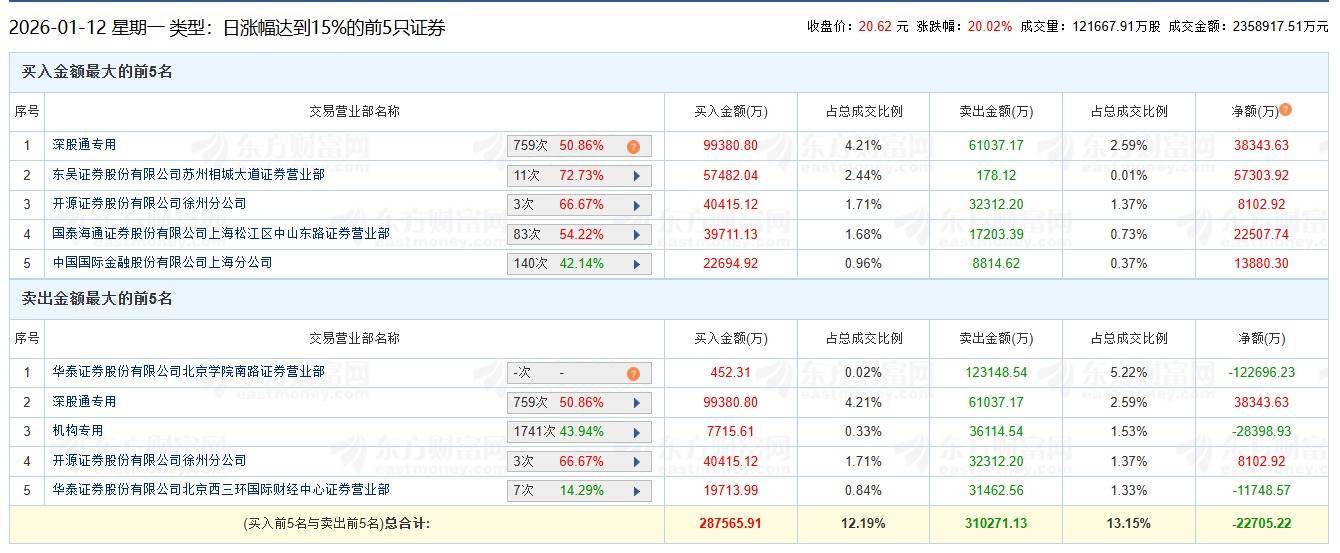
Task: Click the arrow icon in the 东吴证券苏州相城大道 row
Action: tap(636, 176)
